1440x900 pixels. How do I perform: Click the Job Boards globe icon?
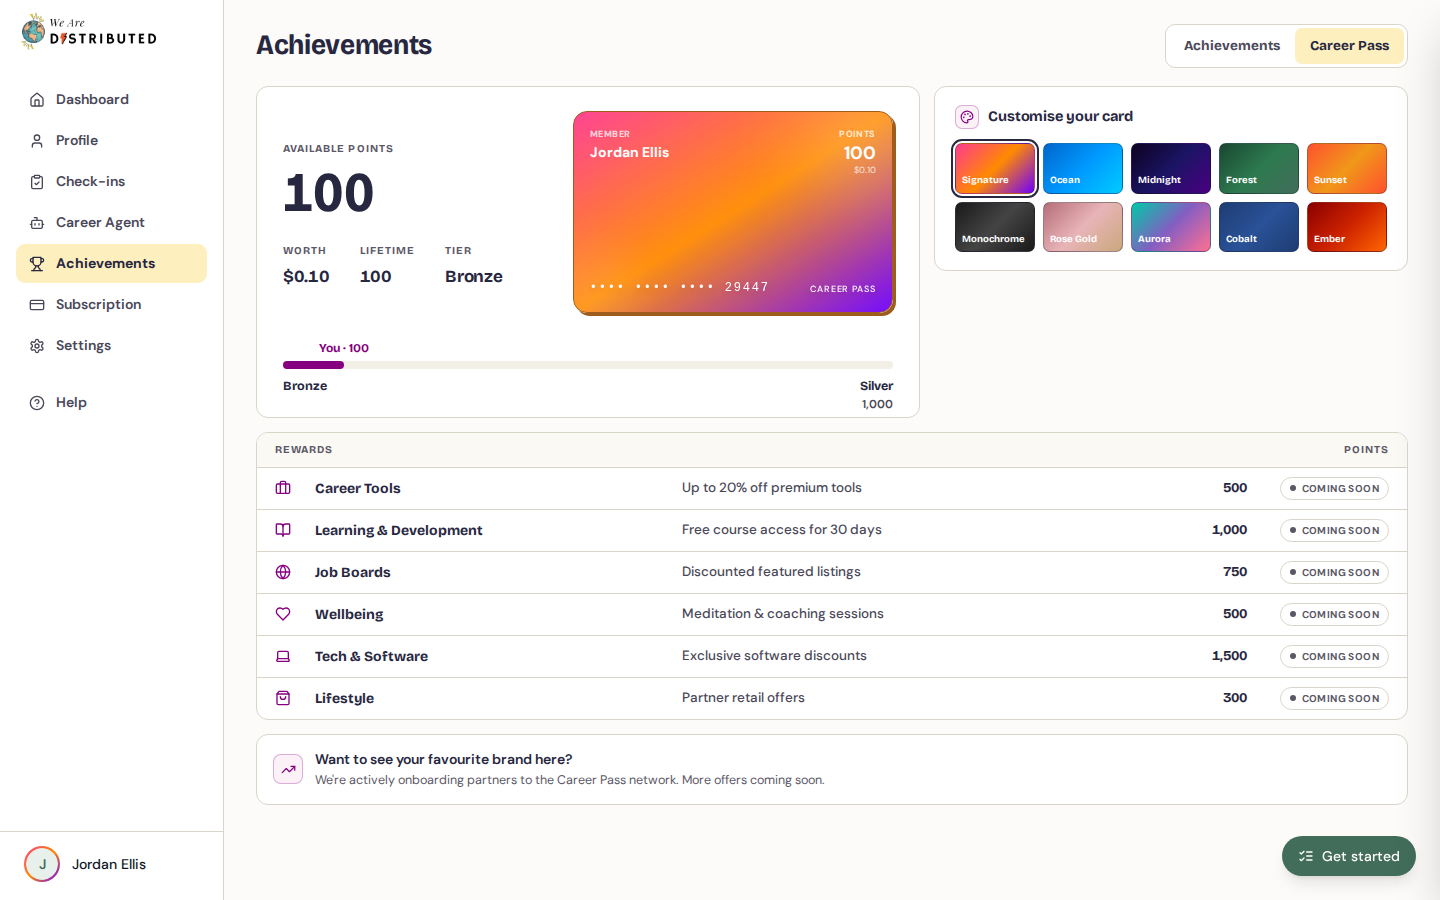pos(283,572)
